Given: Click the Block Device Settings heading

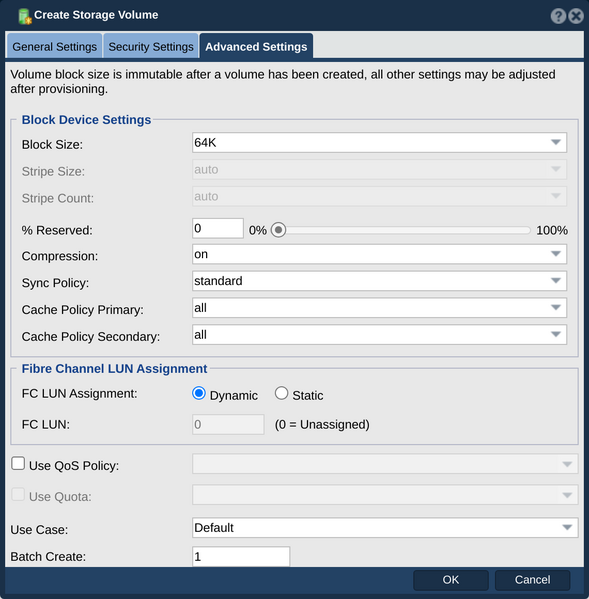Looking at the screenshot, I should 86,120.
